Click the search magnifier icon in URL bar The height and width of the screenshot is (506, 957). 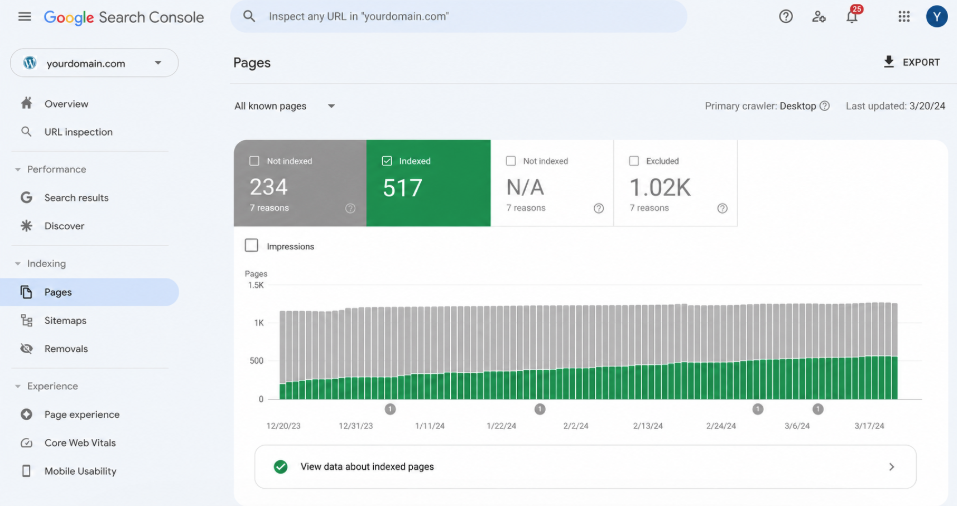click(x=249, y=16)
